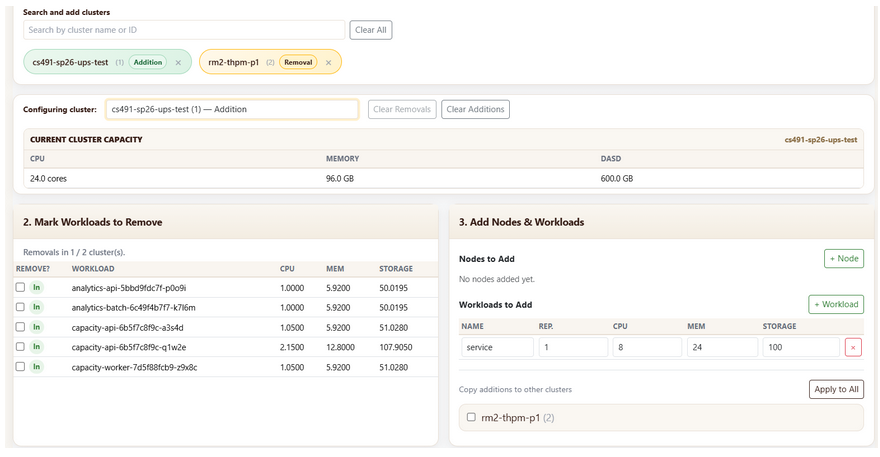Mark capacity-worker-7d5f88fcb9-z9x8c for removal
The width and height of the screenshot is (880, 457).
tap(20, 367)
